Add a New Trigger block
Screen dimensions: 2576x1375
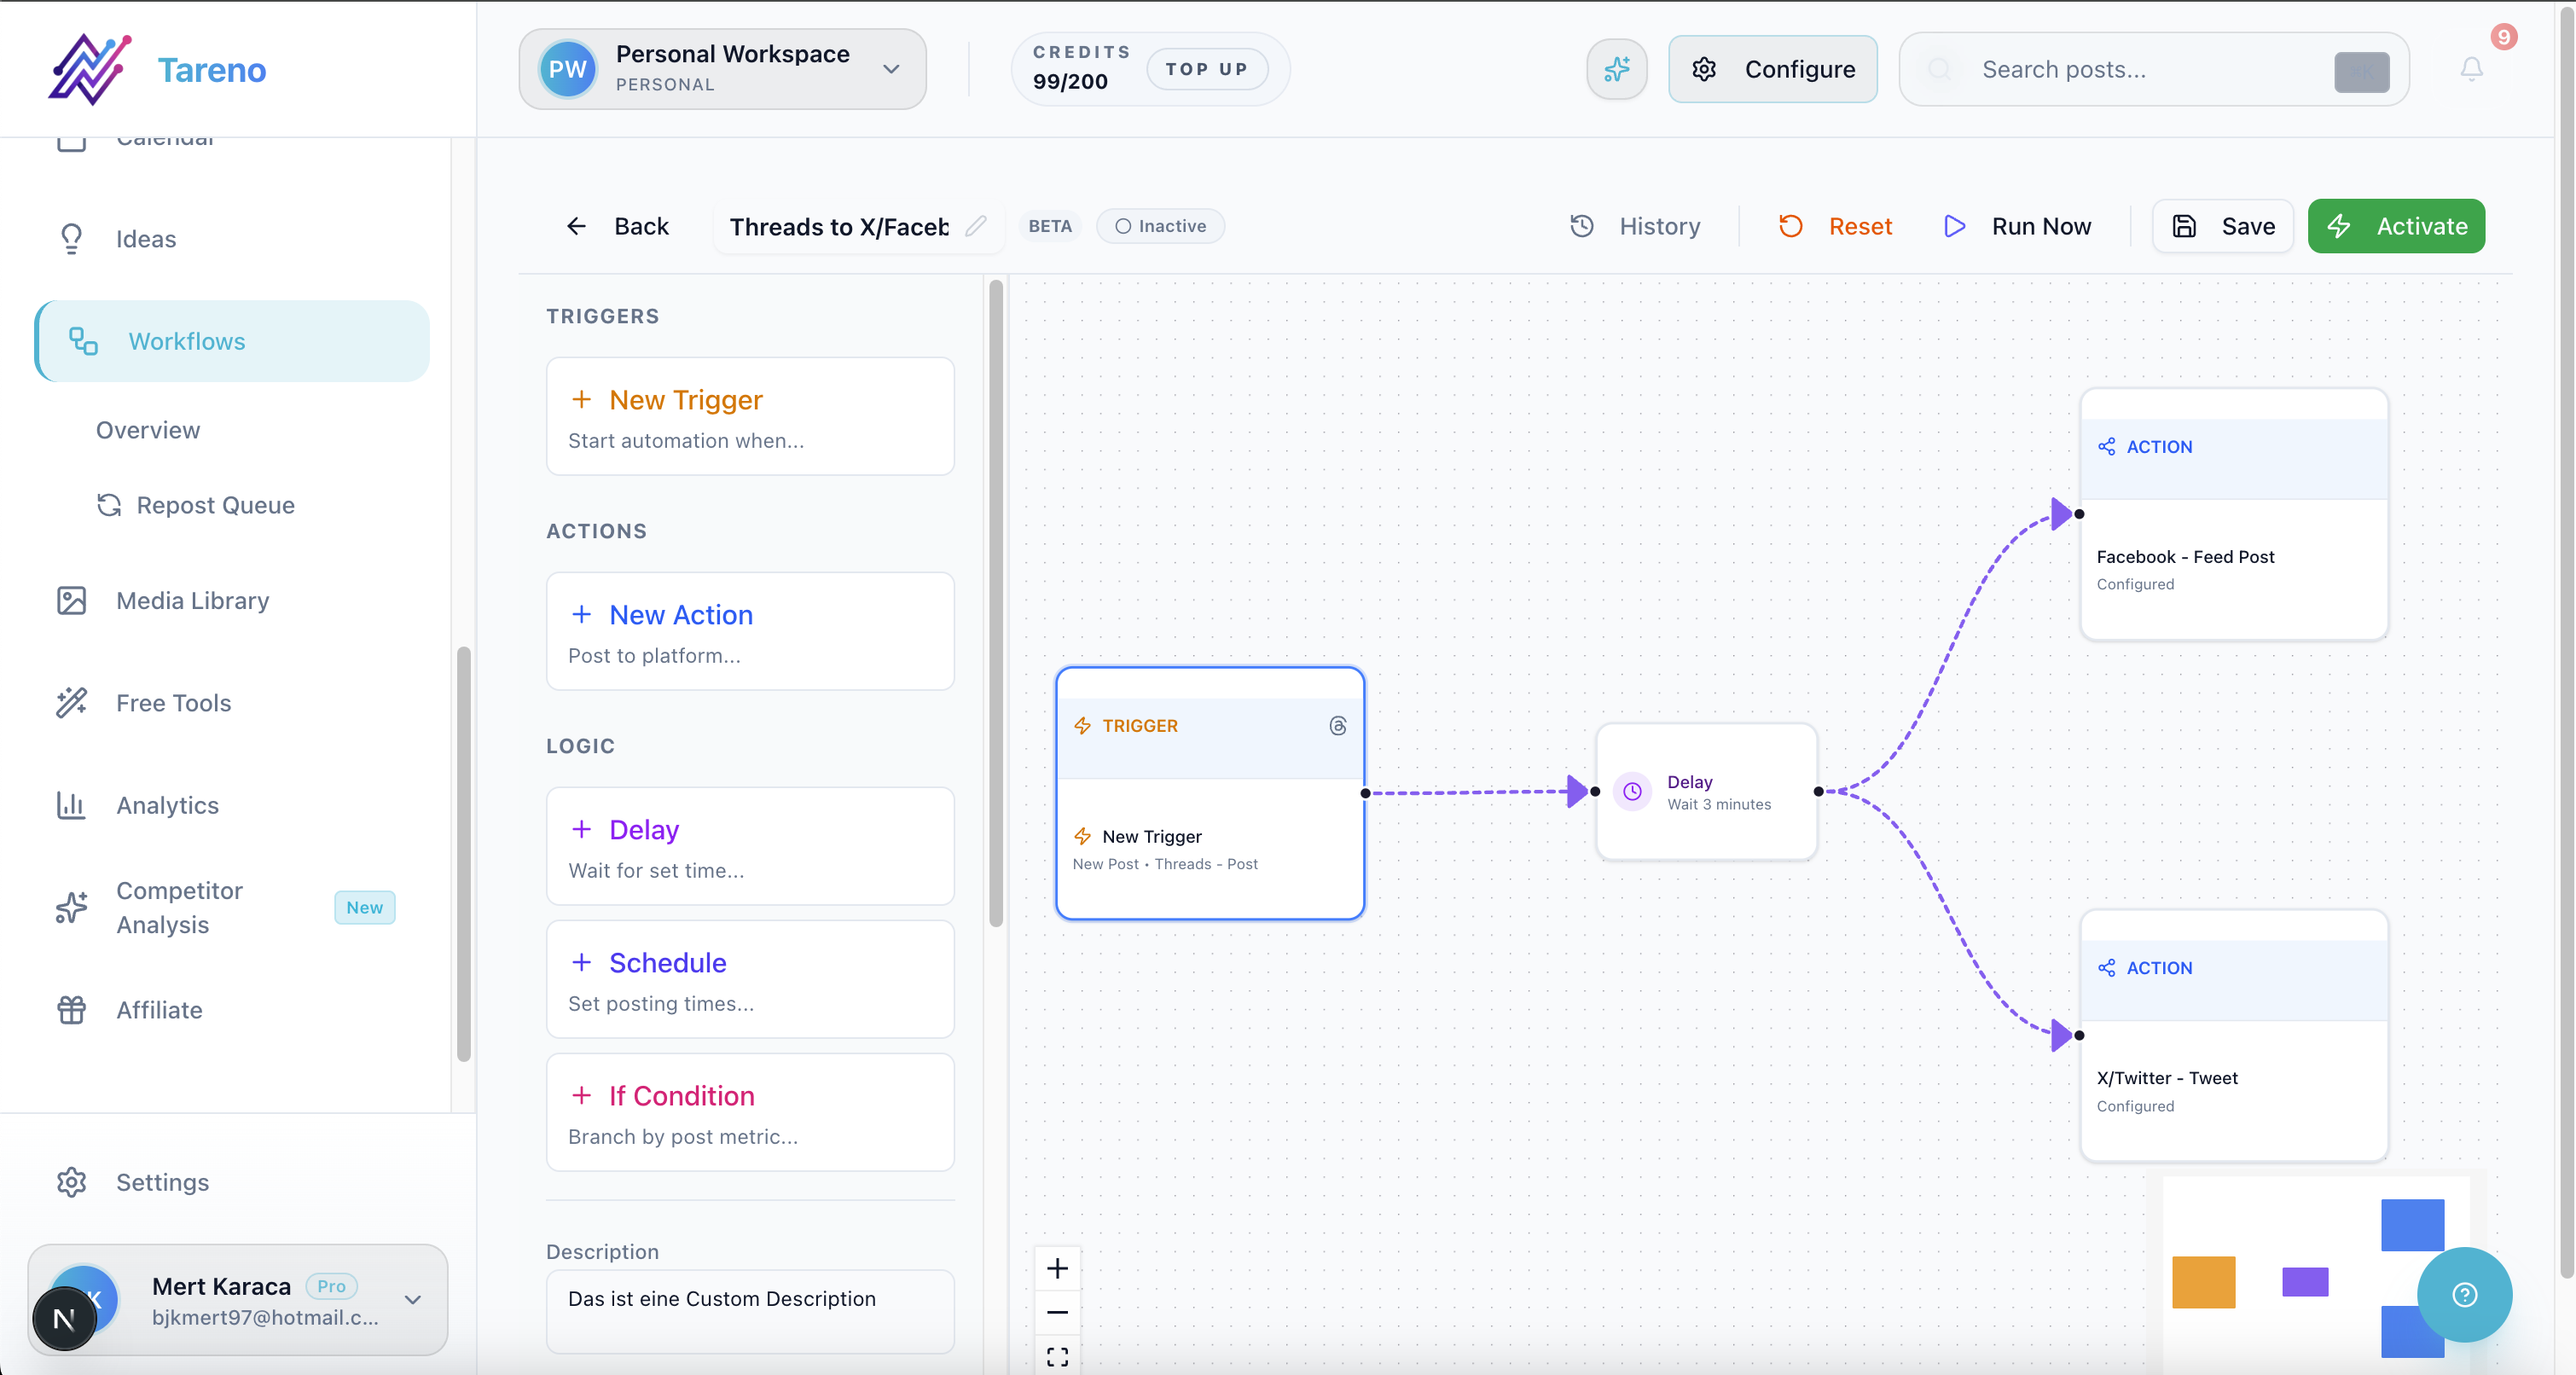pos(750,416)
